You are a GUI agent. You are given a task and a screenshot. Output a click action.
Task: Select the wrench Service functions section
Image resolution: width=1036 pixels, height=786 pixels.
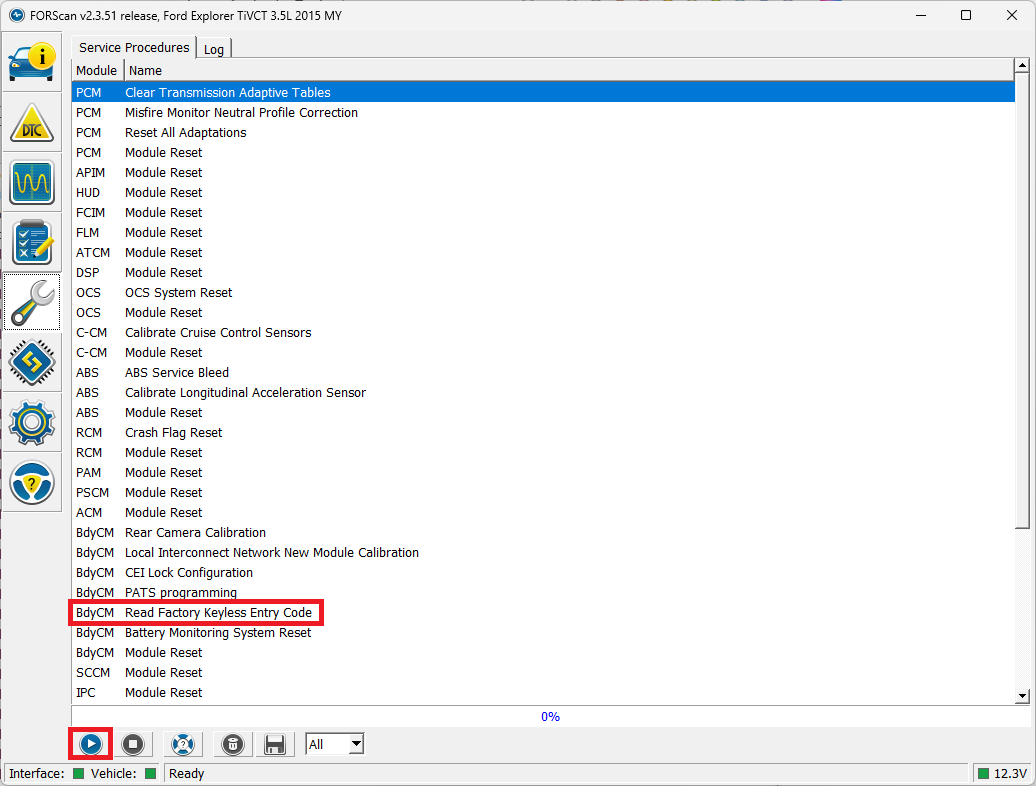coord(32,302)
